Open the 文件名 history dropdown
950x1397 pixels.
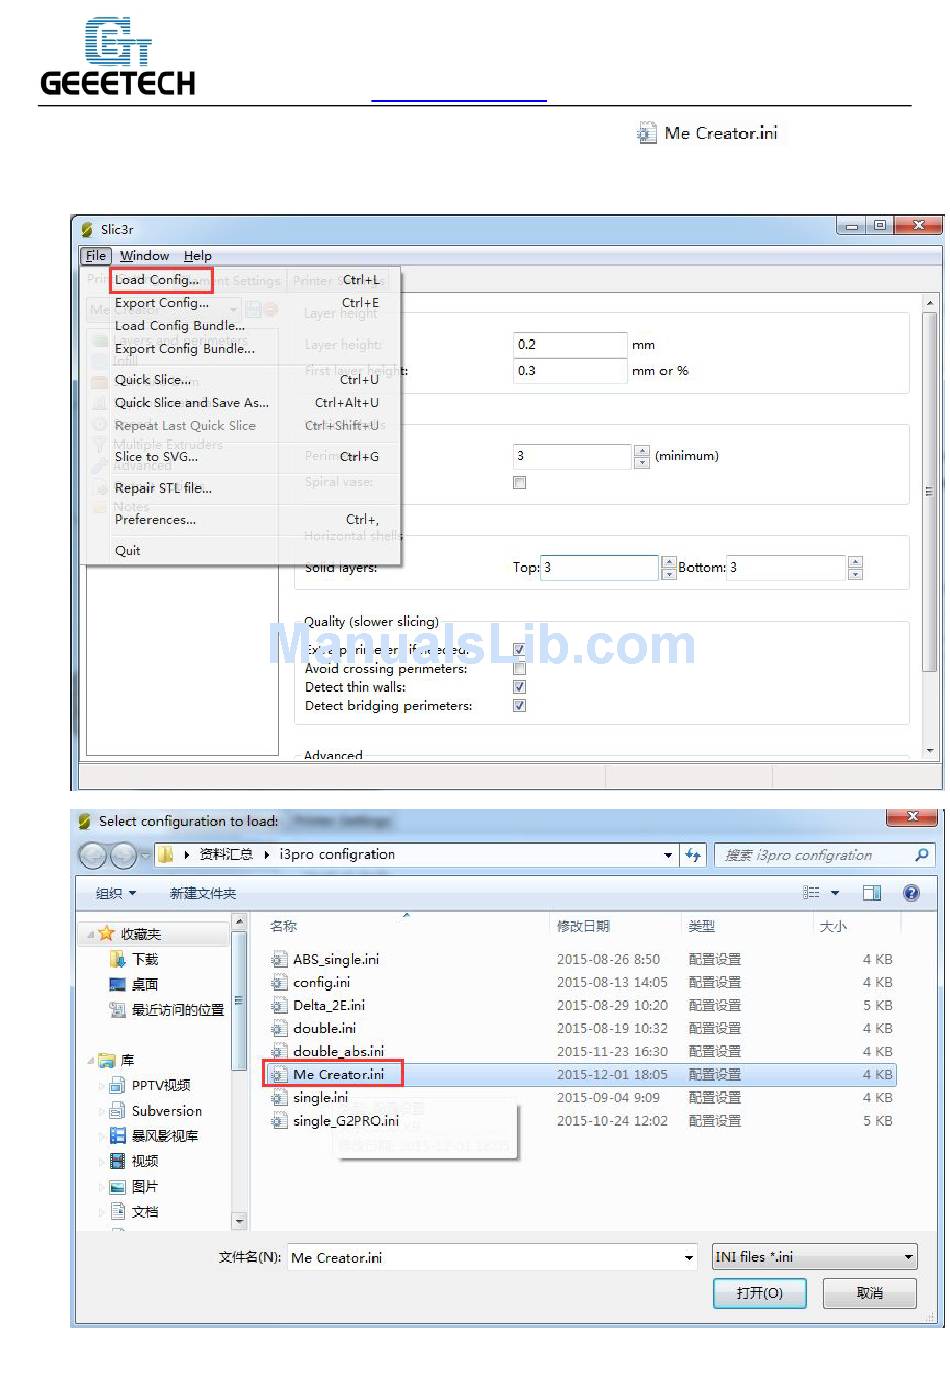coord(689,1258)
